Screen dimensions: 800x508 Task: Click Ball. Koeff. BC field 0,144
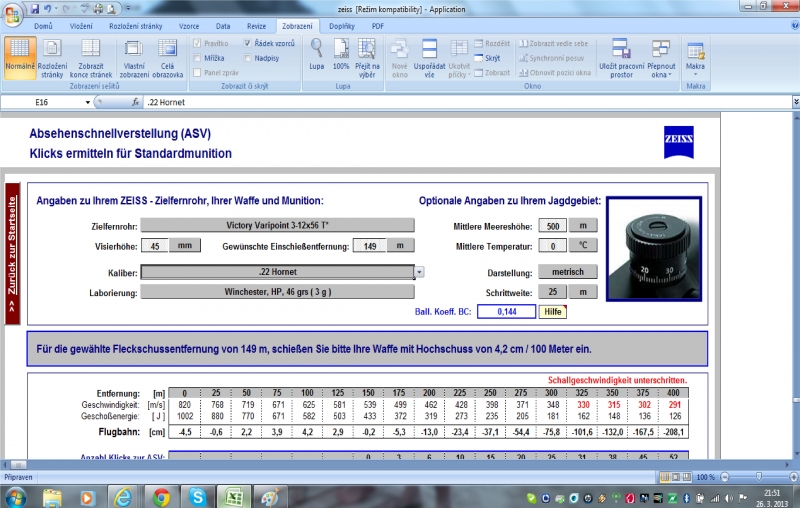pyautogui.click(x=506, y=312)
